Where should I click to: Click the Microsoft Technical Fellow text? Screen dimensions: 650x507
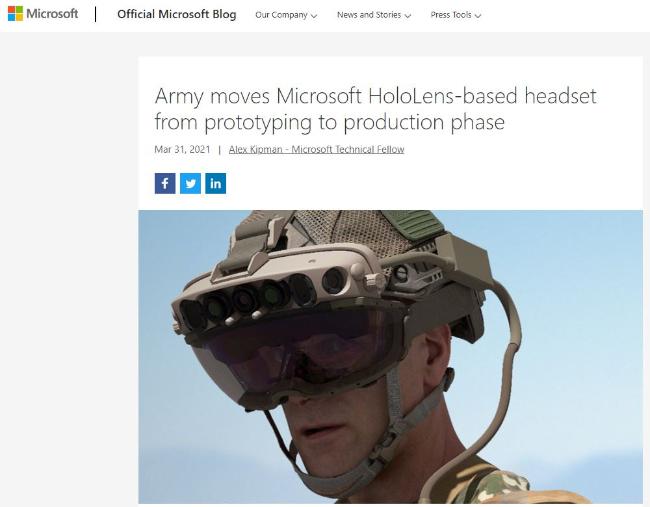(x=347, y=149)
